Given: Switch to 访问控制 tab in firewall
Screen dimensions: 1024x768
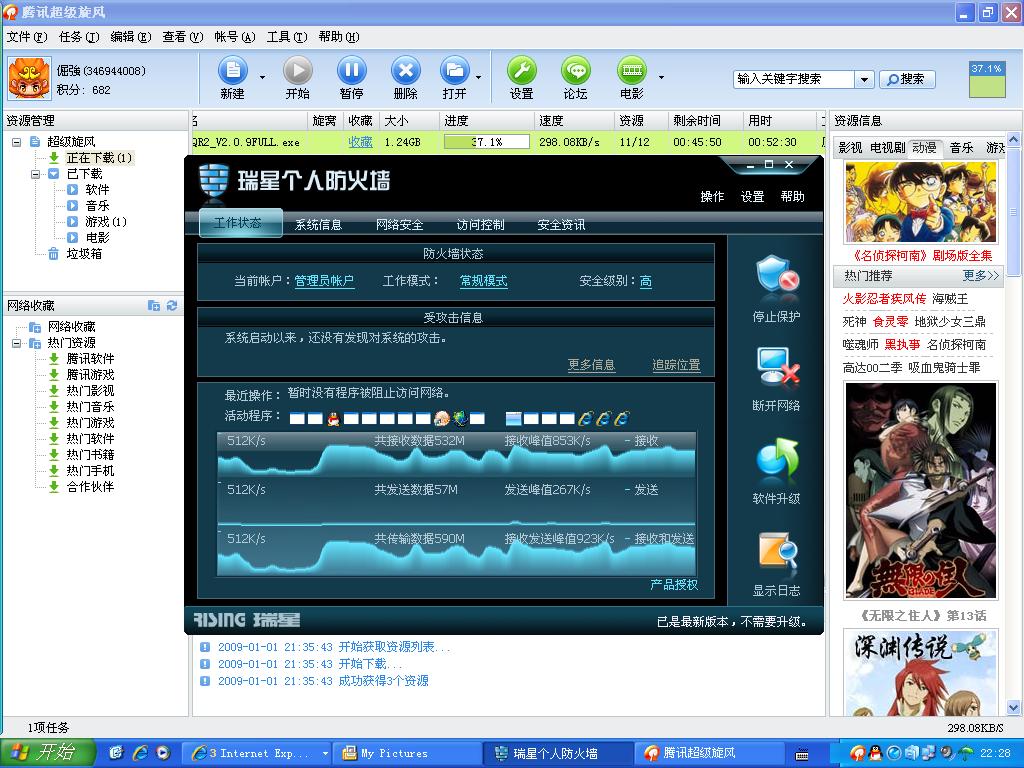Looking at the screenshot, I should point(481,225).
